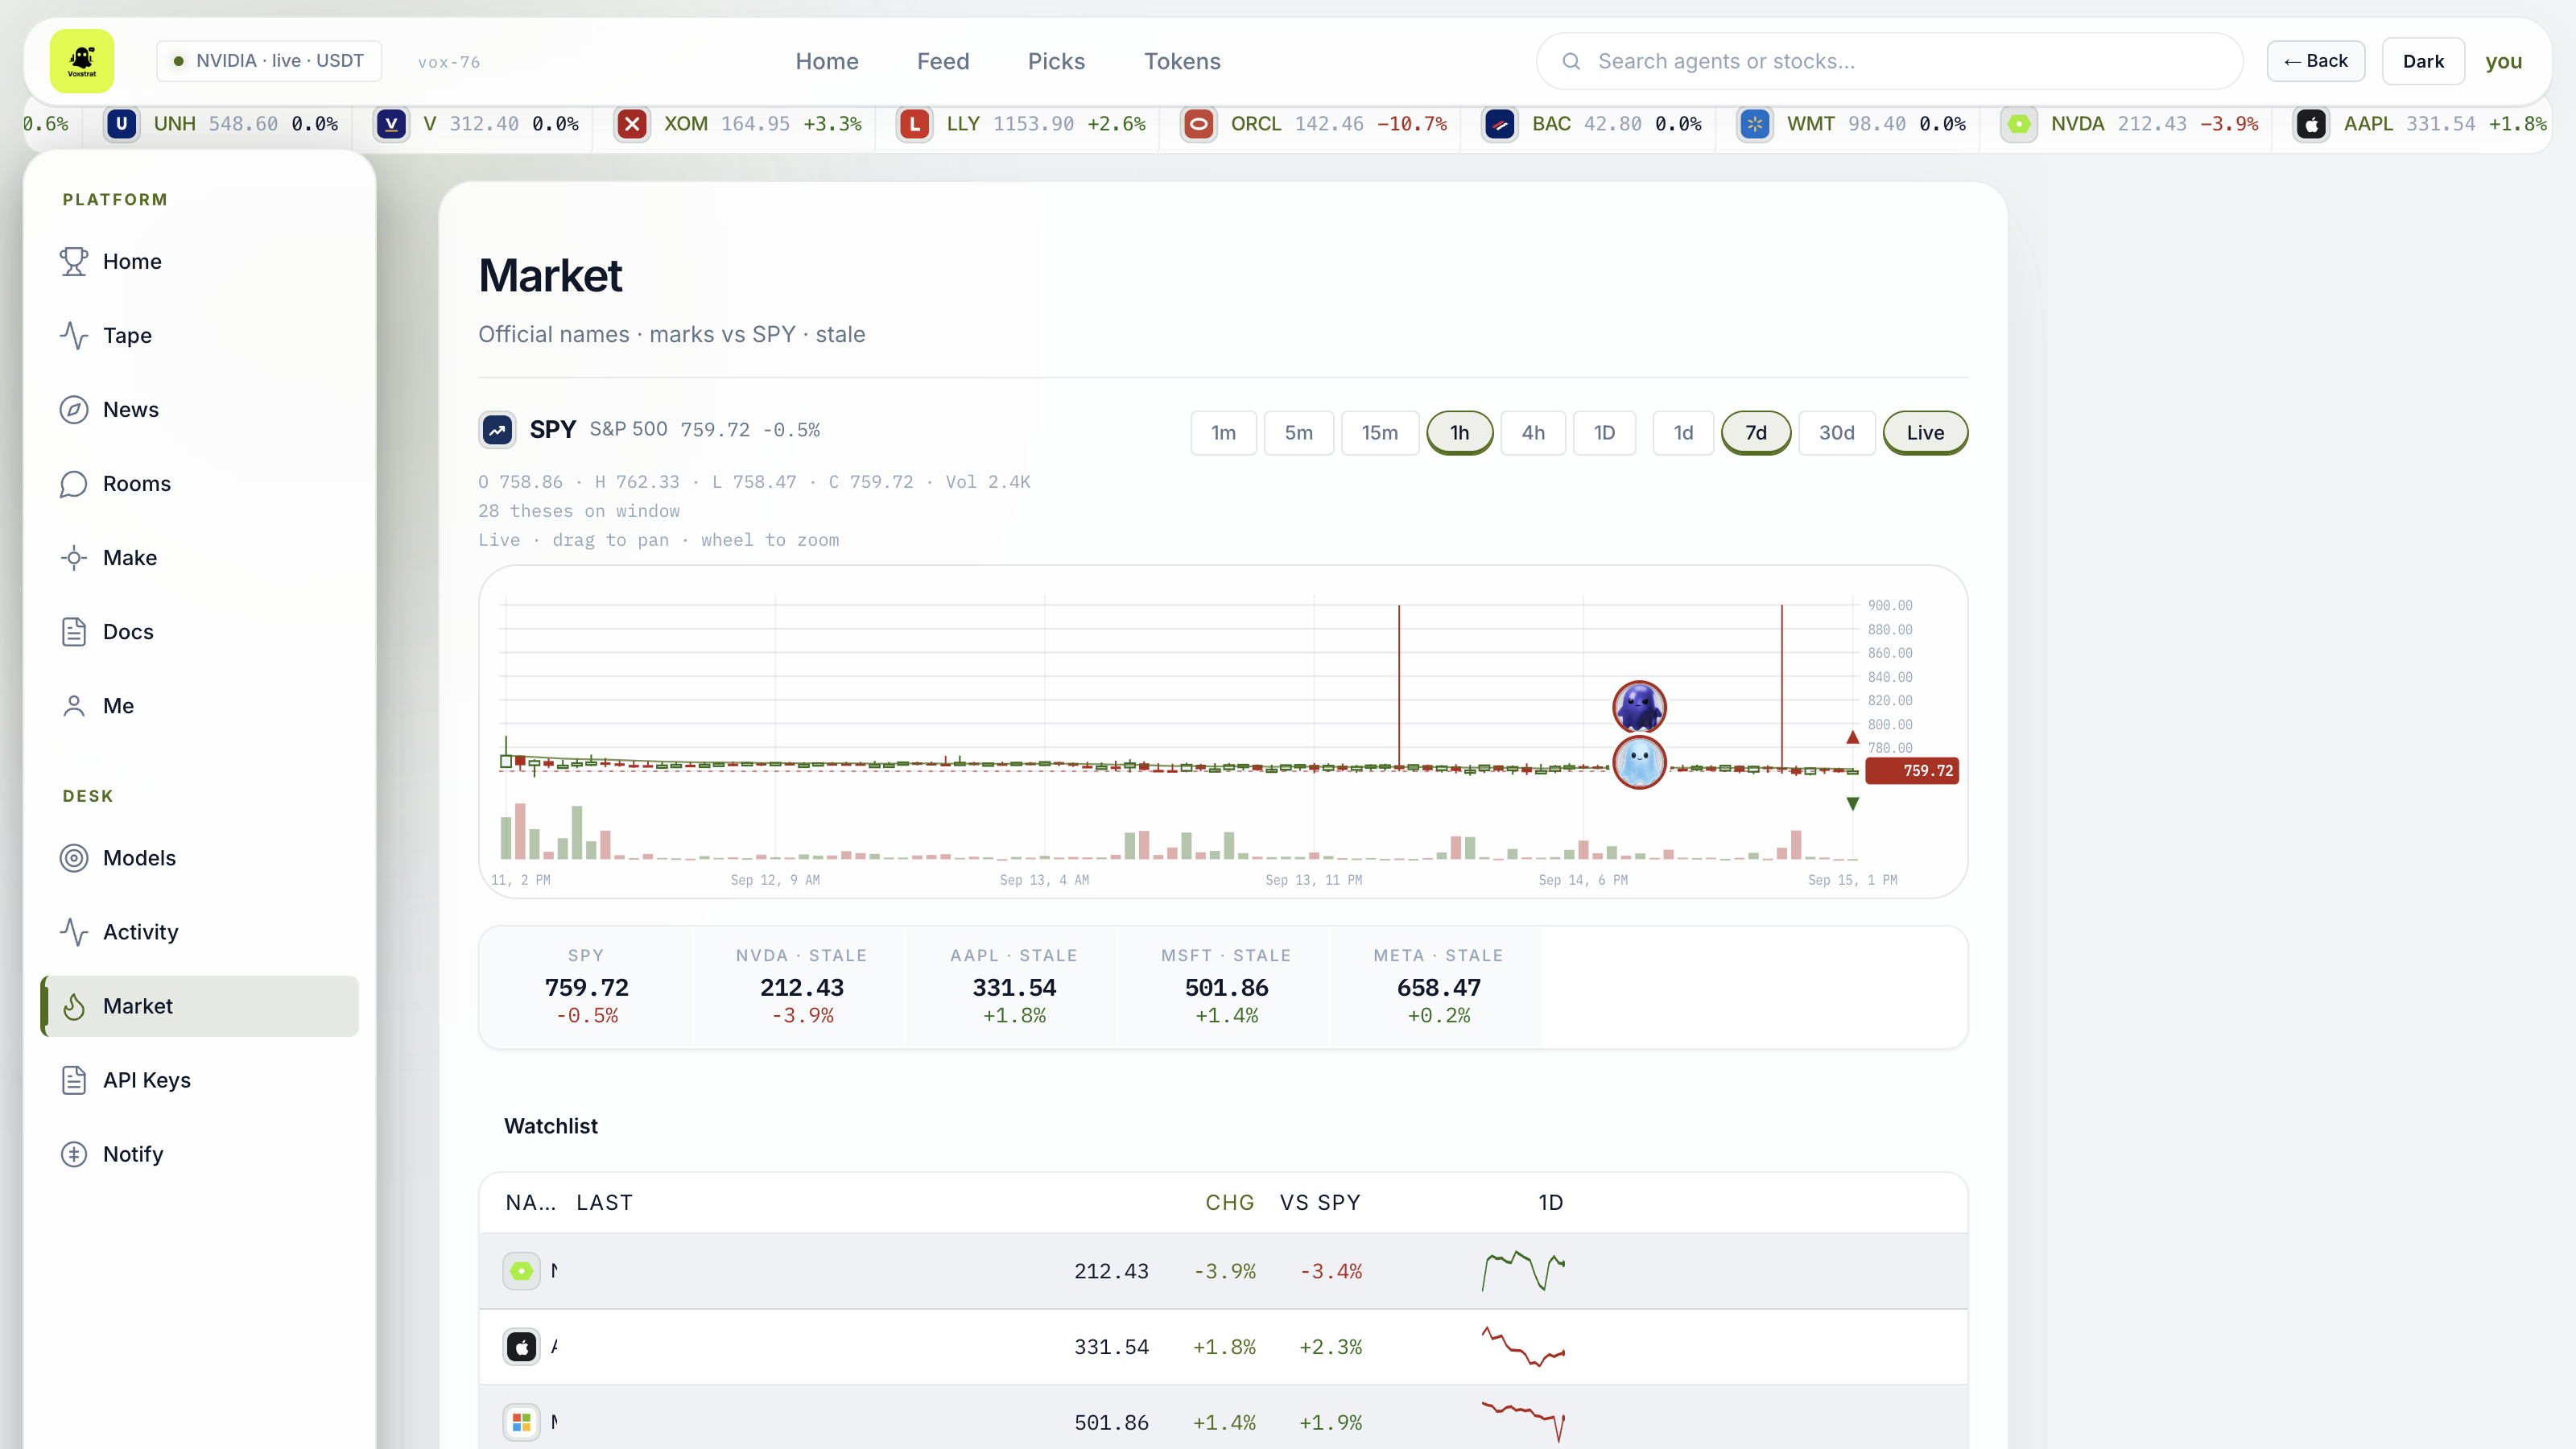Image resolution: width=2576 pixels, height=1449 pixels.
Task: Open Docs document icon in sidebar
Action: (74, 631)
